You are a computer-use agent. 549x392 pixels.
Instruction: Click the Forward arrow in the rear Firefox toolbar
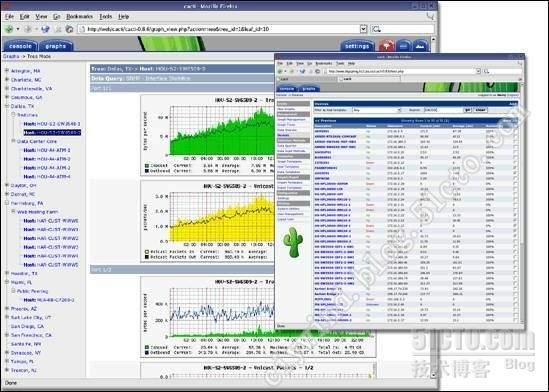tap(28, 29)
